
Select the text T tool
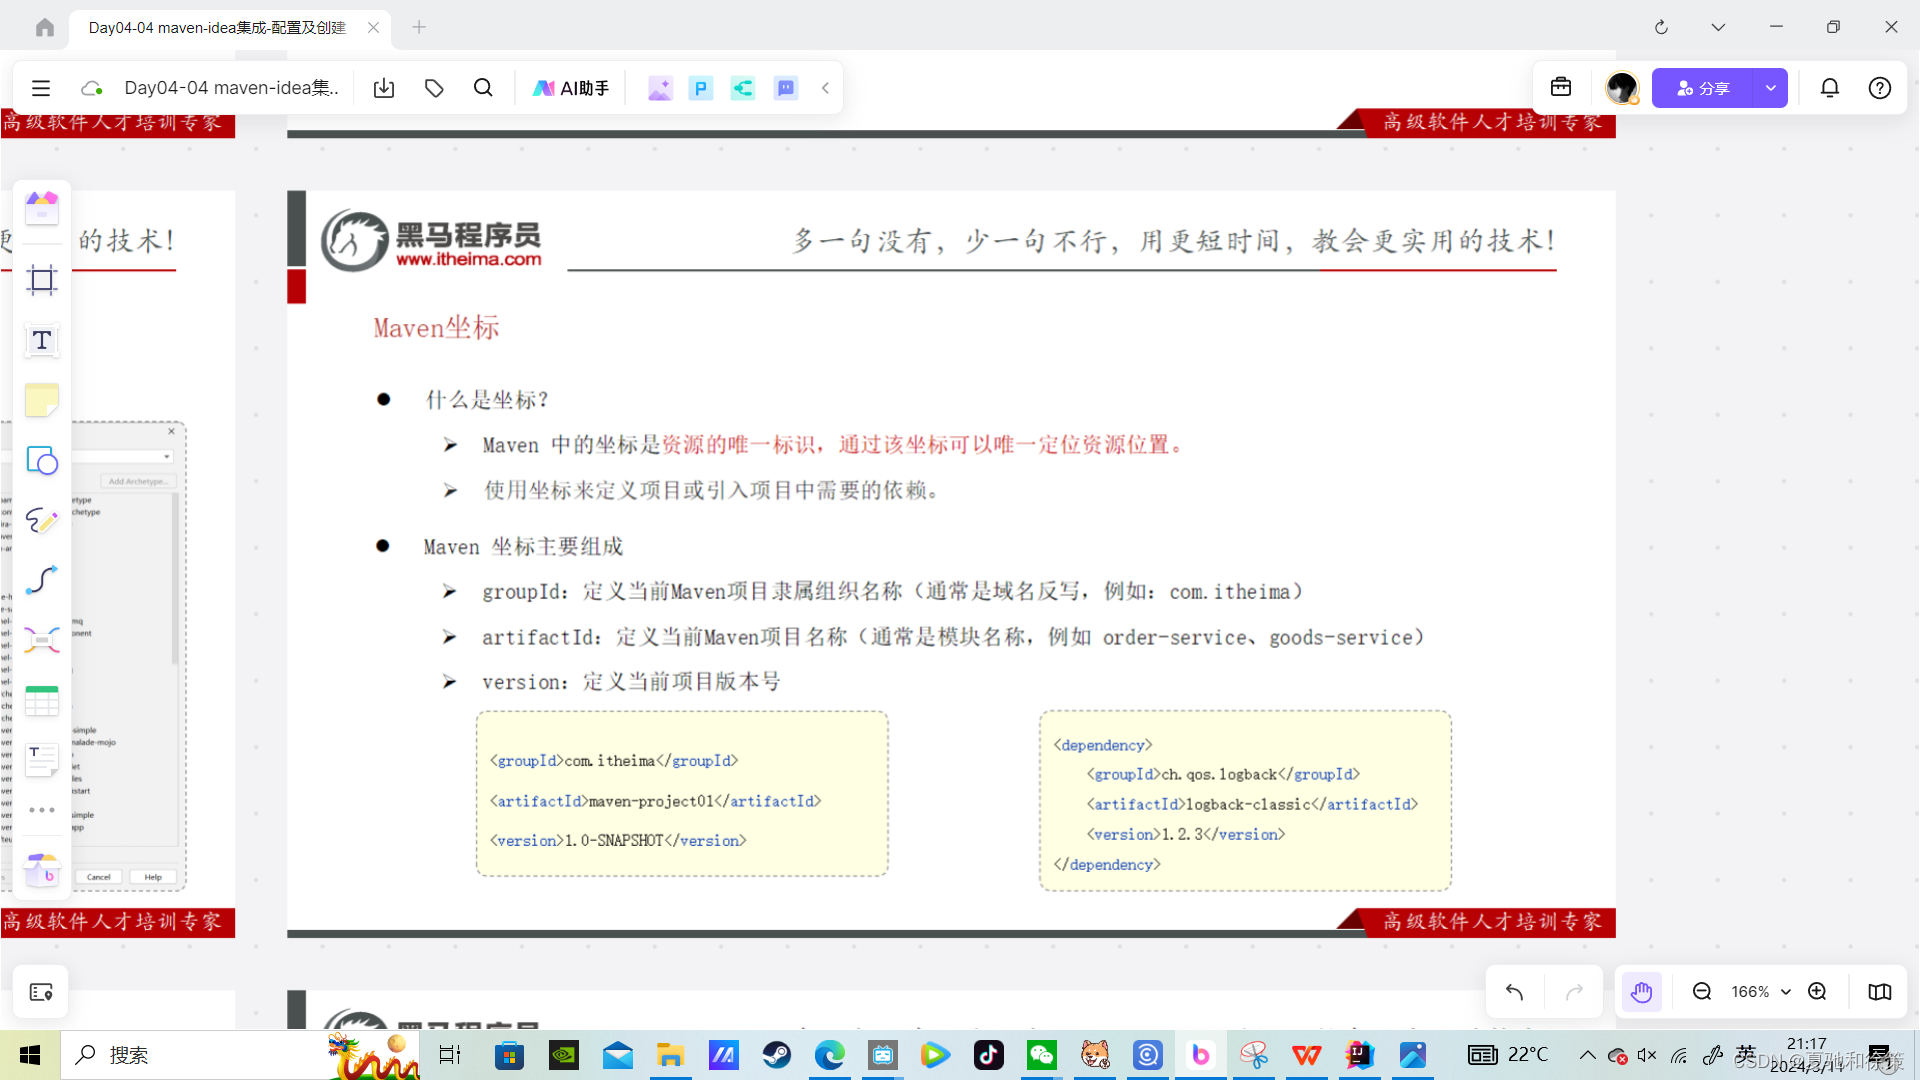42,340
